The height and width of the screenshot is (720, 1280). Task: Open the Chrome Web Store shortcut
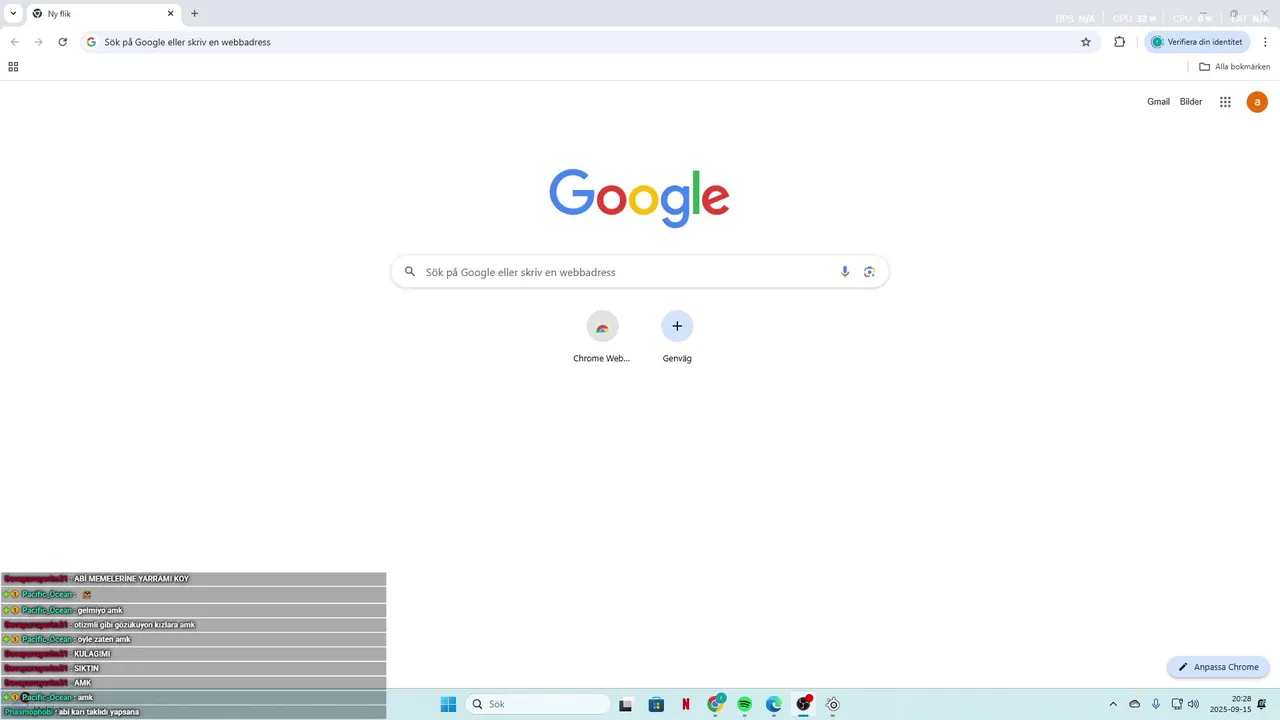(602, 326)
